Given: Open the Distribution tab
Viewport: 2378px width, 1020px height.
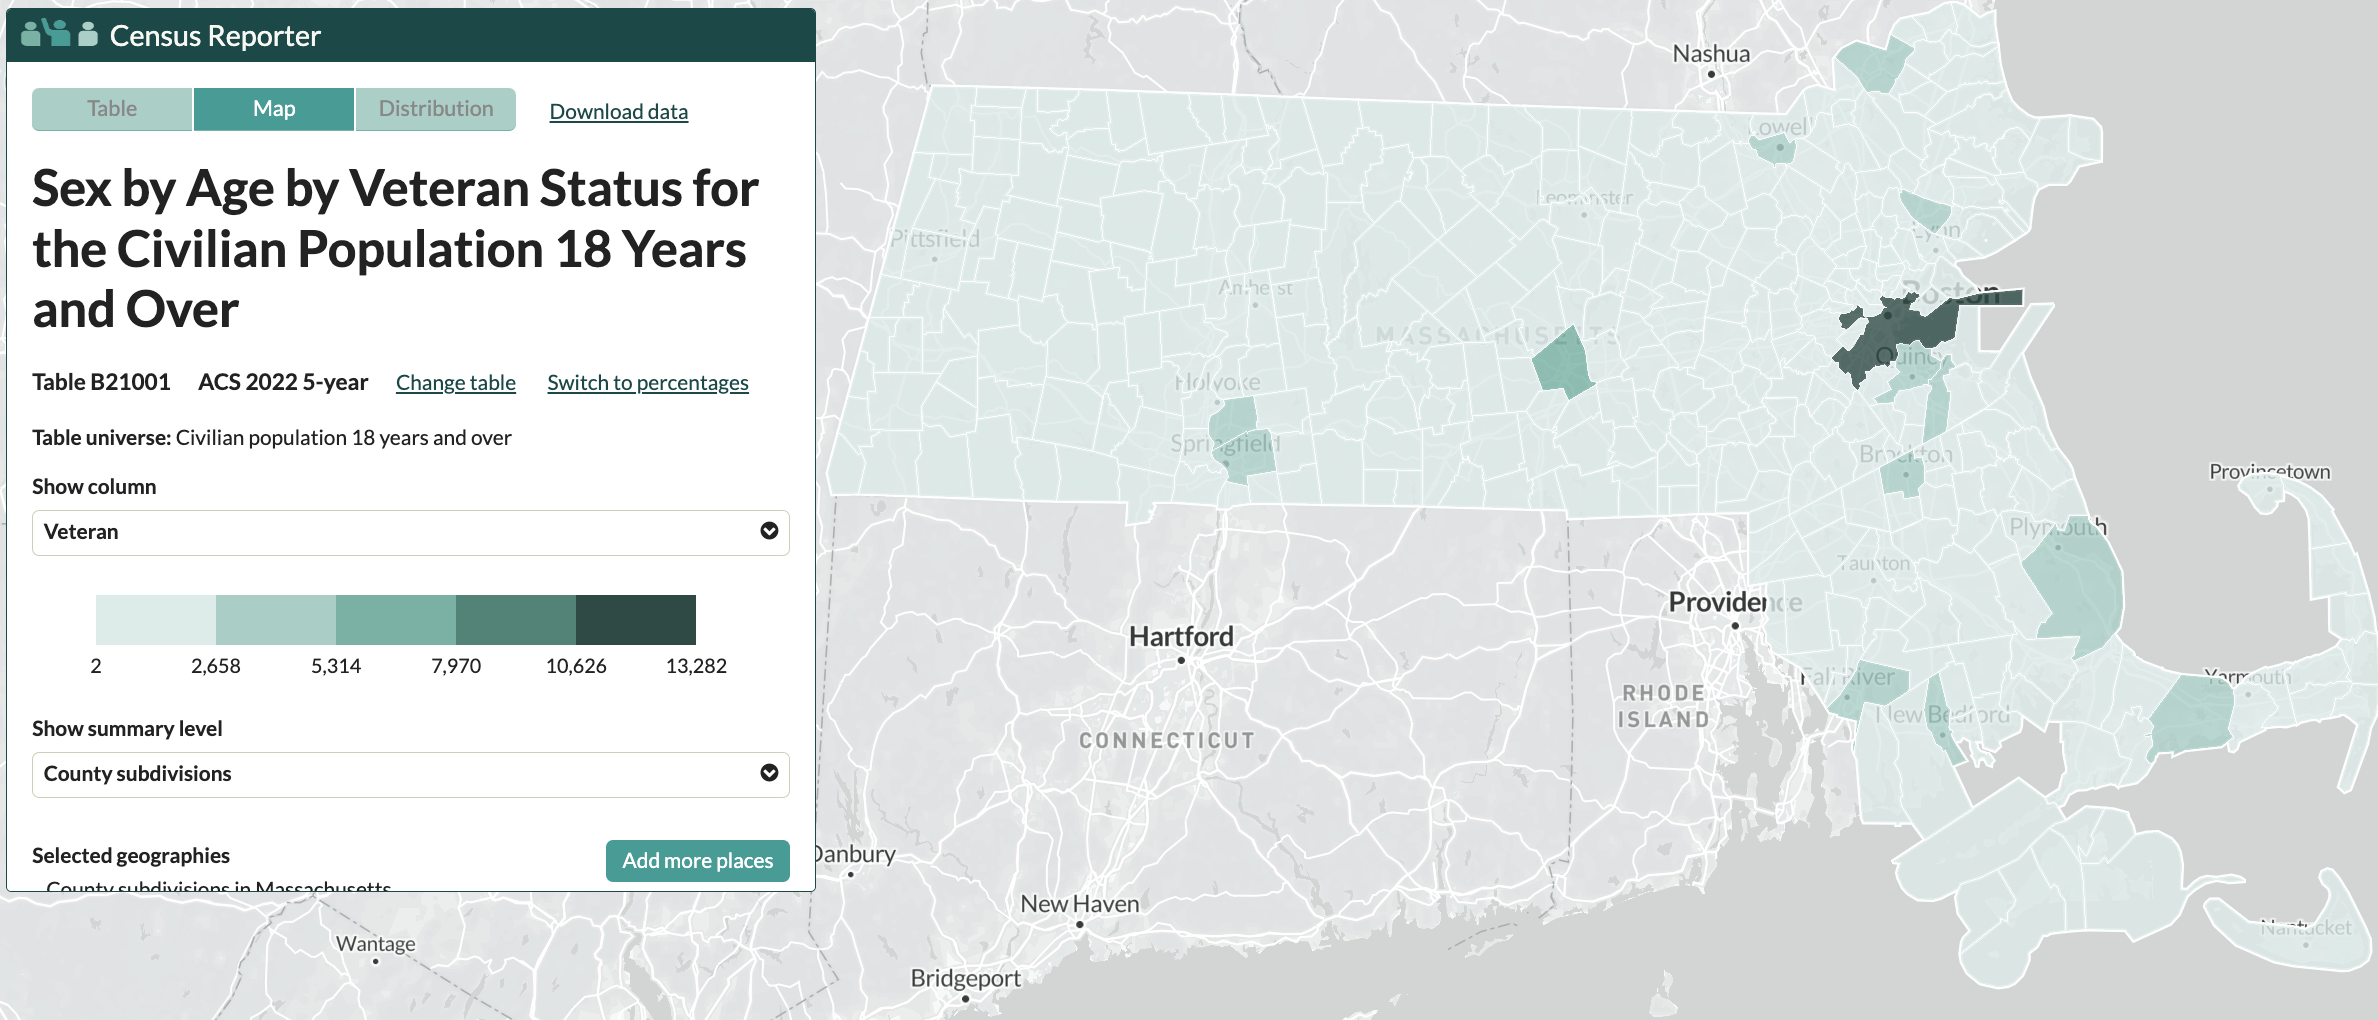Looking at the screenshot, I should [x=436, y=109].
